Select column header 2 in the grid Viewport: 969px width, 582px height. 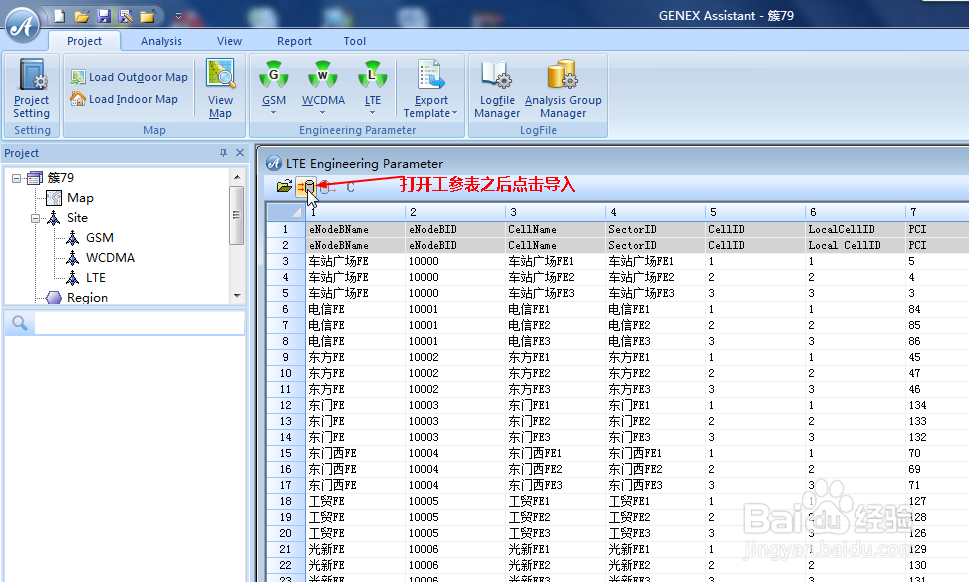(x=455, y=212)
